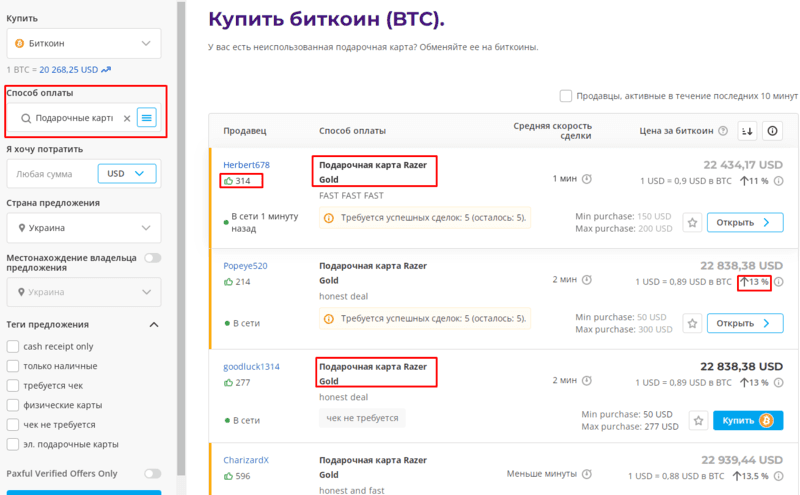Click info icon next to 11 %
The image size is (800, 495).
point(779,181)
